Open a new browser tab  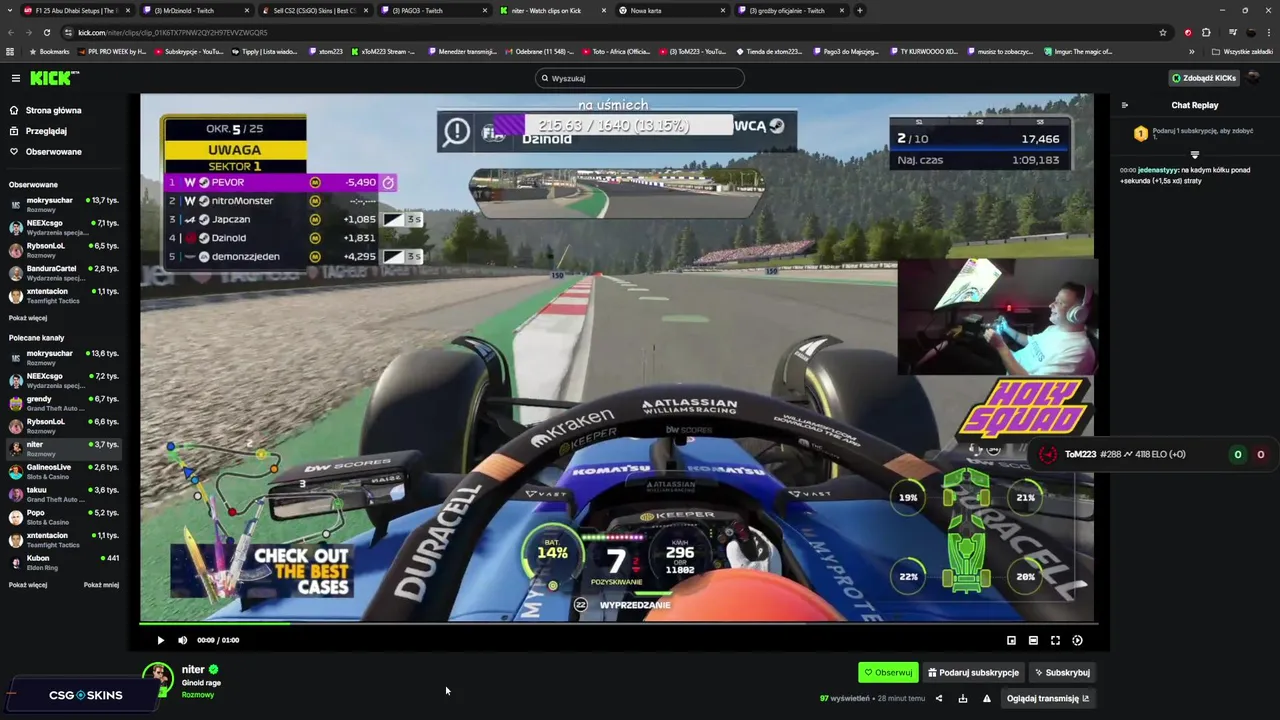[860, 10]
